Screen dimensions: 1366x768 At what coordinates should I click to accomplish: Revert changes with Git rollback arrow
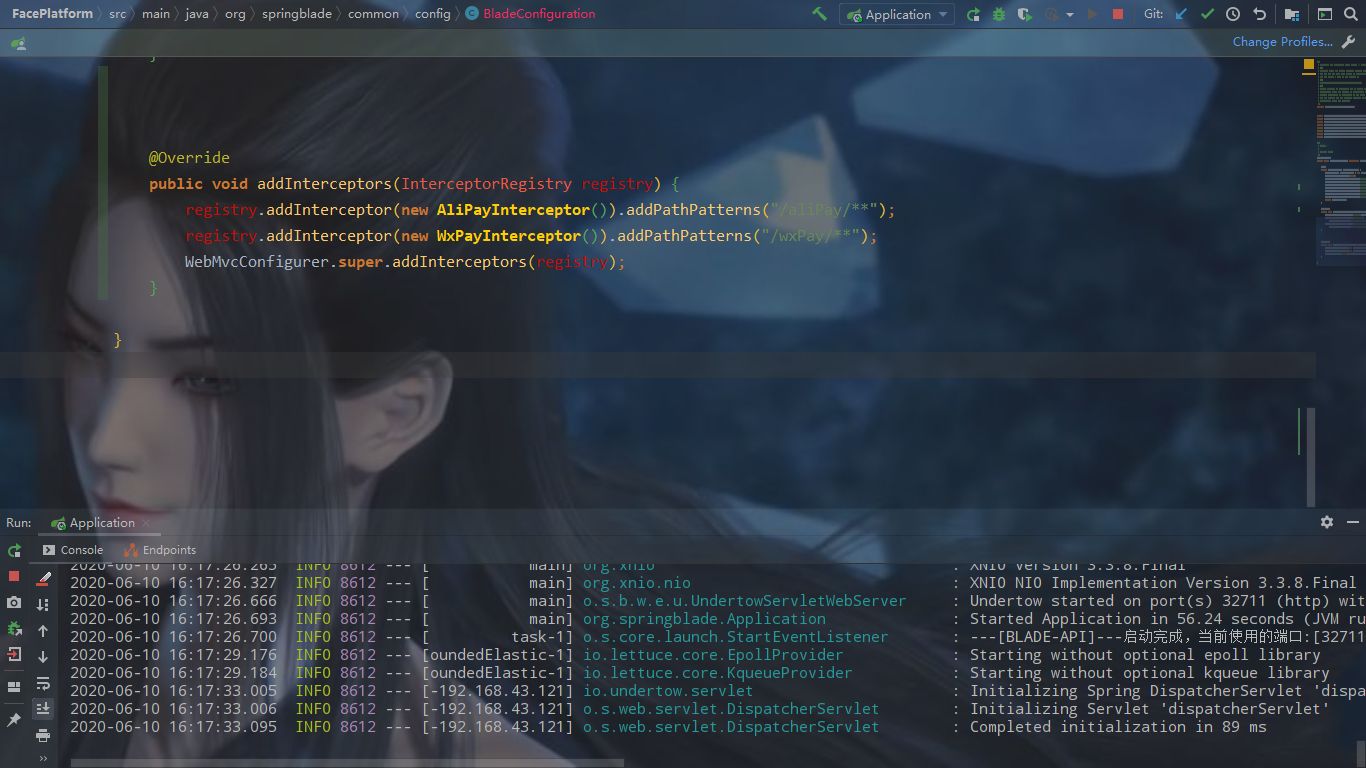tap(1259, 15)
